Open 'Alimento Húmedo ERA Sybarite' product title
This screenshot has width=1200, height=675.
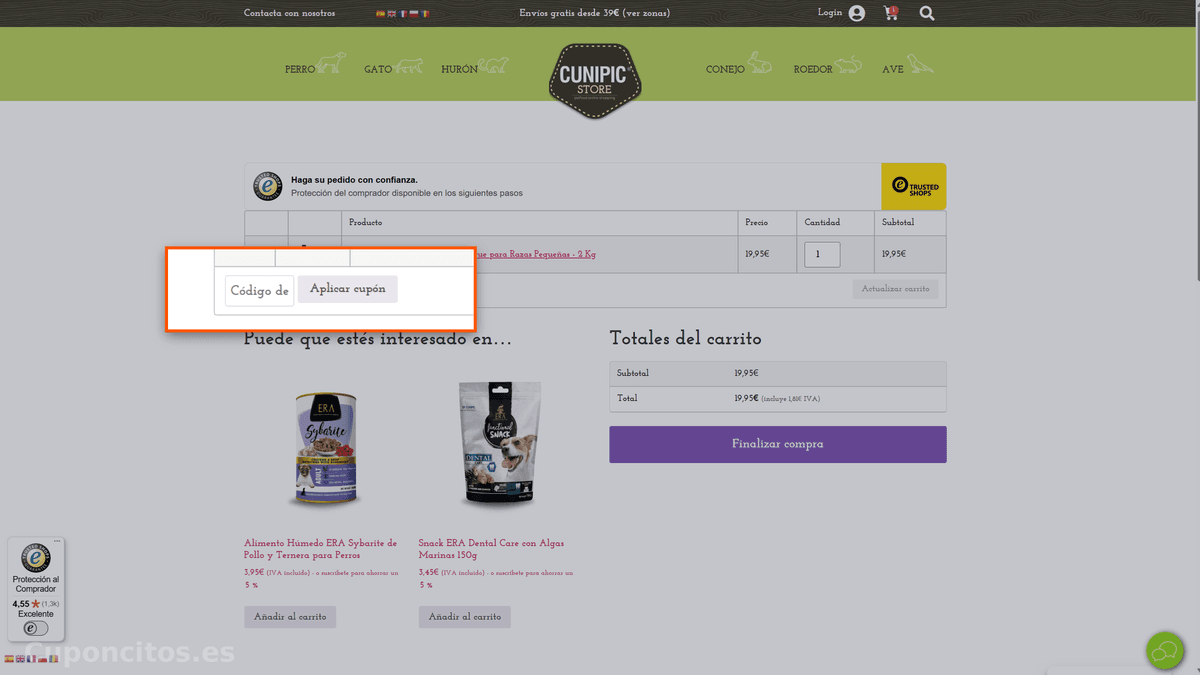(321, 549)
